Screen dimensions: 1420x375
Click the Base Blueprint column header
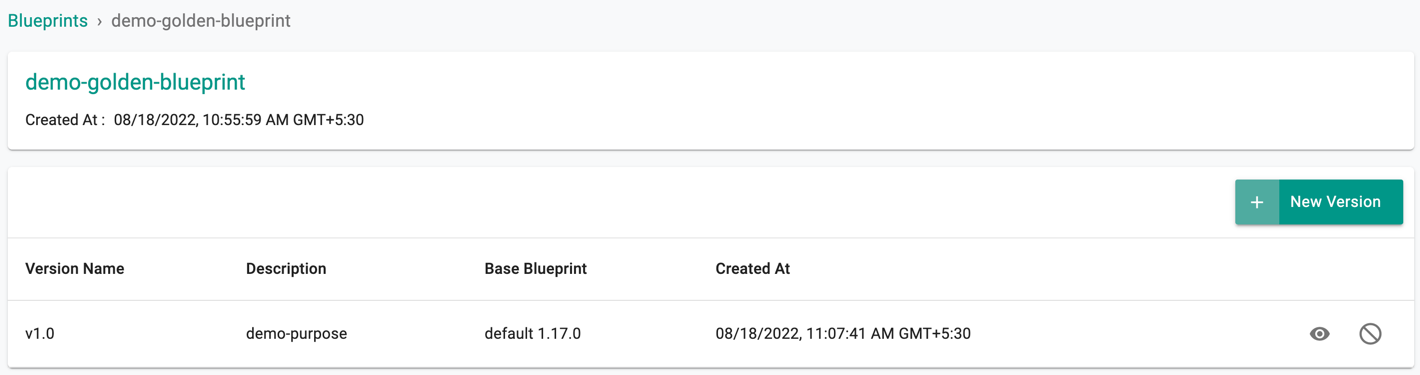pos(536,269)
